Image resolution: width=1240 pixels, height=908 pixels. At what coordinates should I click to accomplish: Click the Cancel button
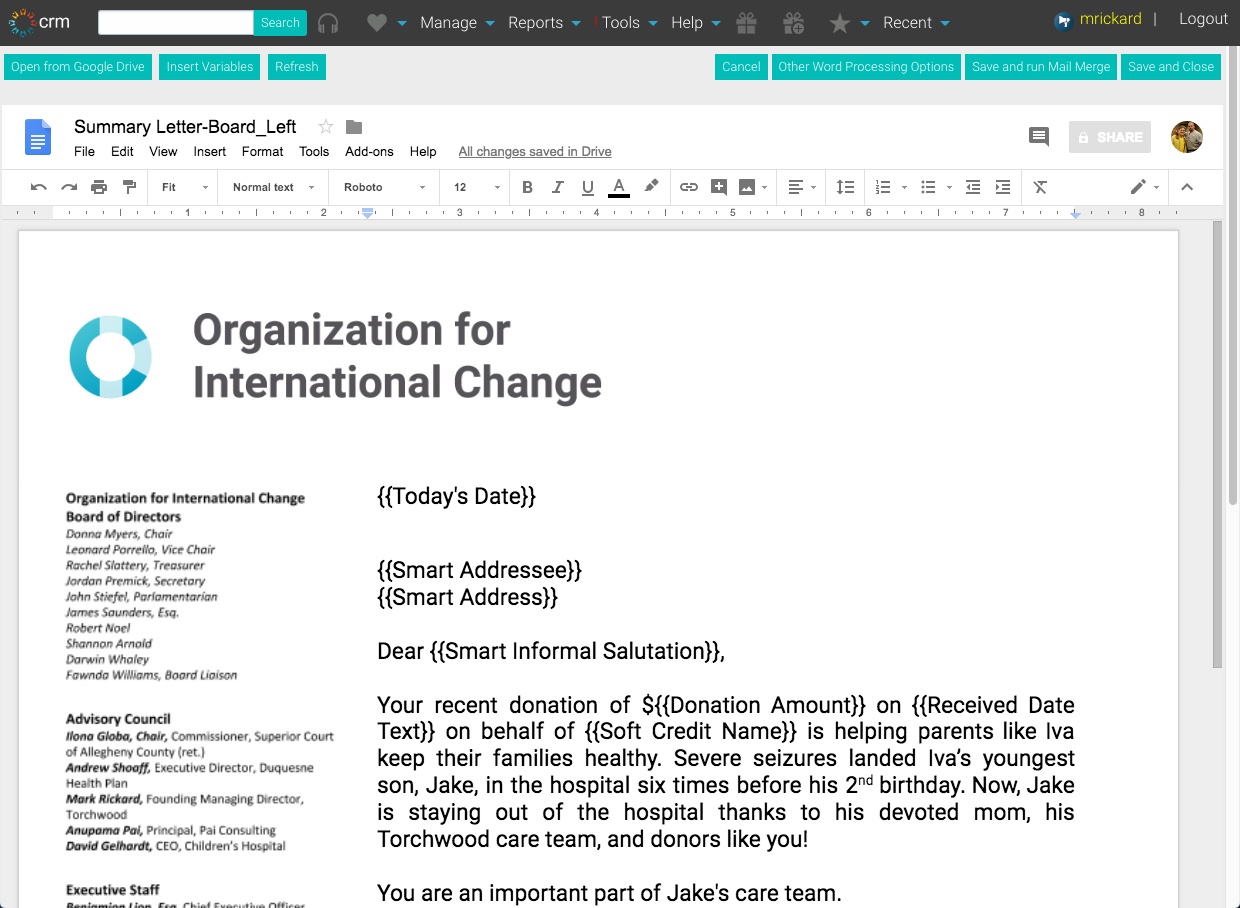tap(741, 67)
